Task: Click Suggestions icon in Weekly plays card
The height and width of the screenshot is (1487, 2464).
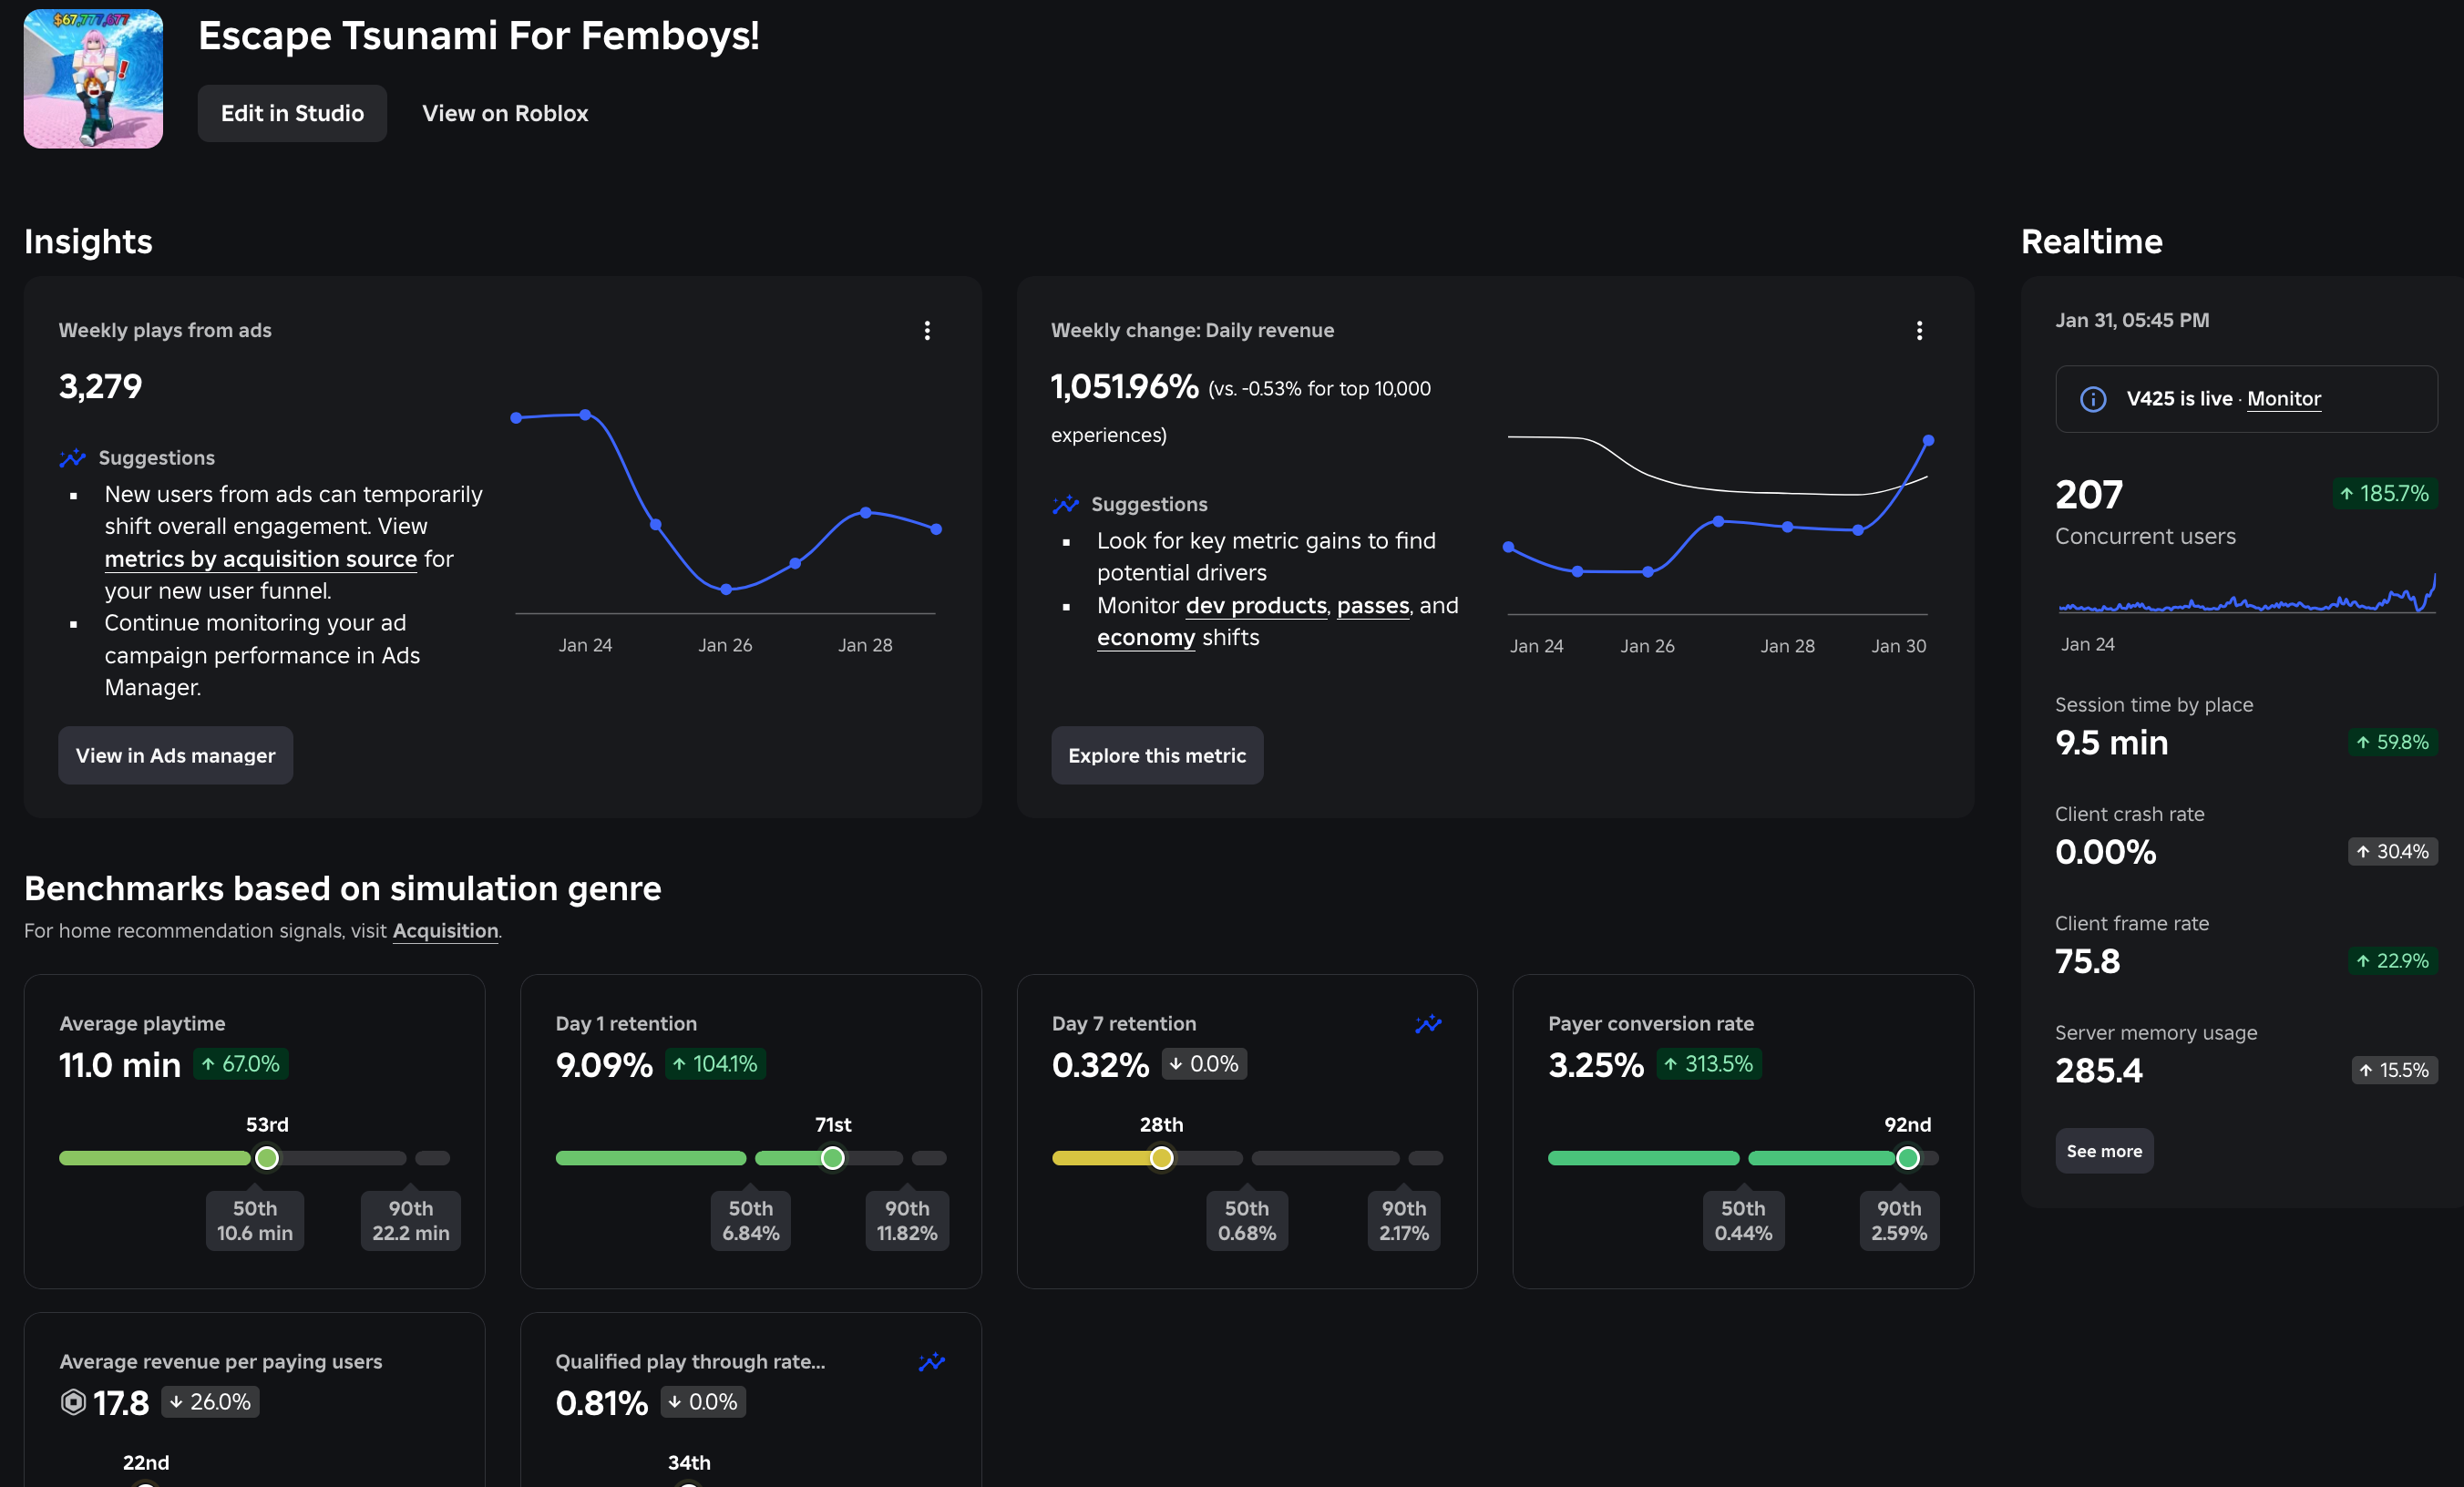Action: coord(72,458)
